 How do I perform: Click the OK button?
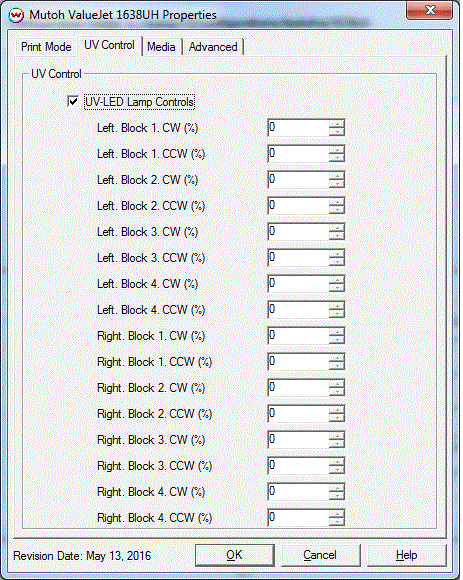(x=234, y=555)
